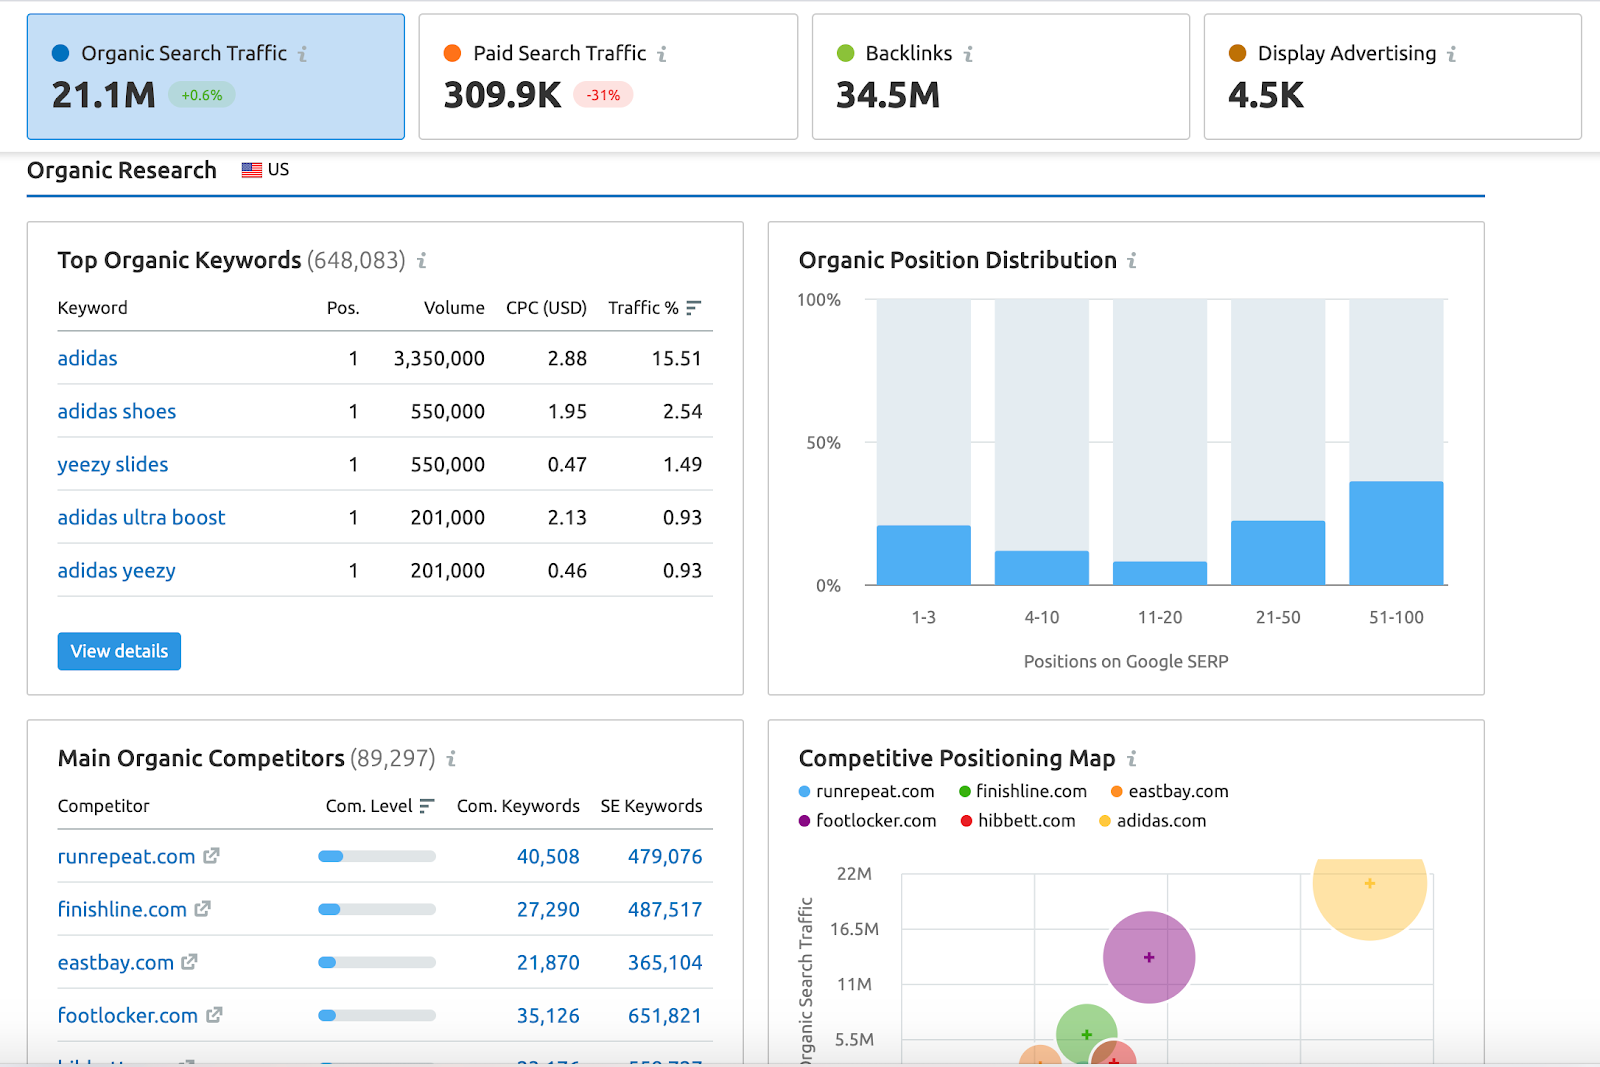
Task: Click common keywords value 27,290
Action: point(548,909)
